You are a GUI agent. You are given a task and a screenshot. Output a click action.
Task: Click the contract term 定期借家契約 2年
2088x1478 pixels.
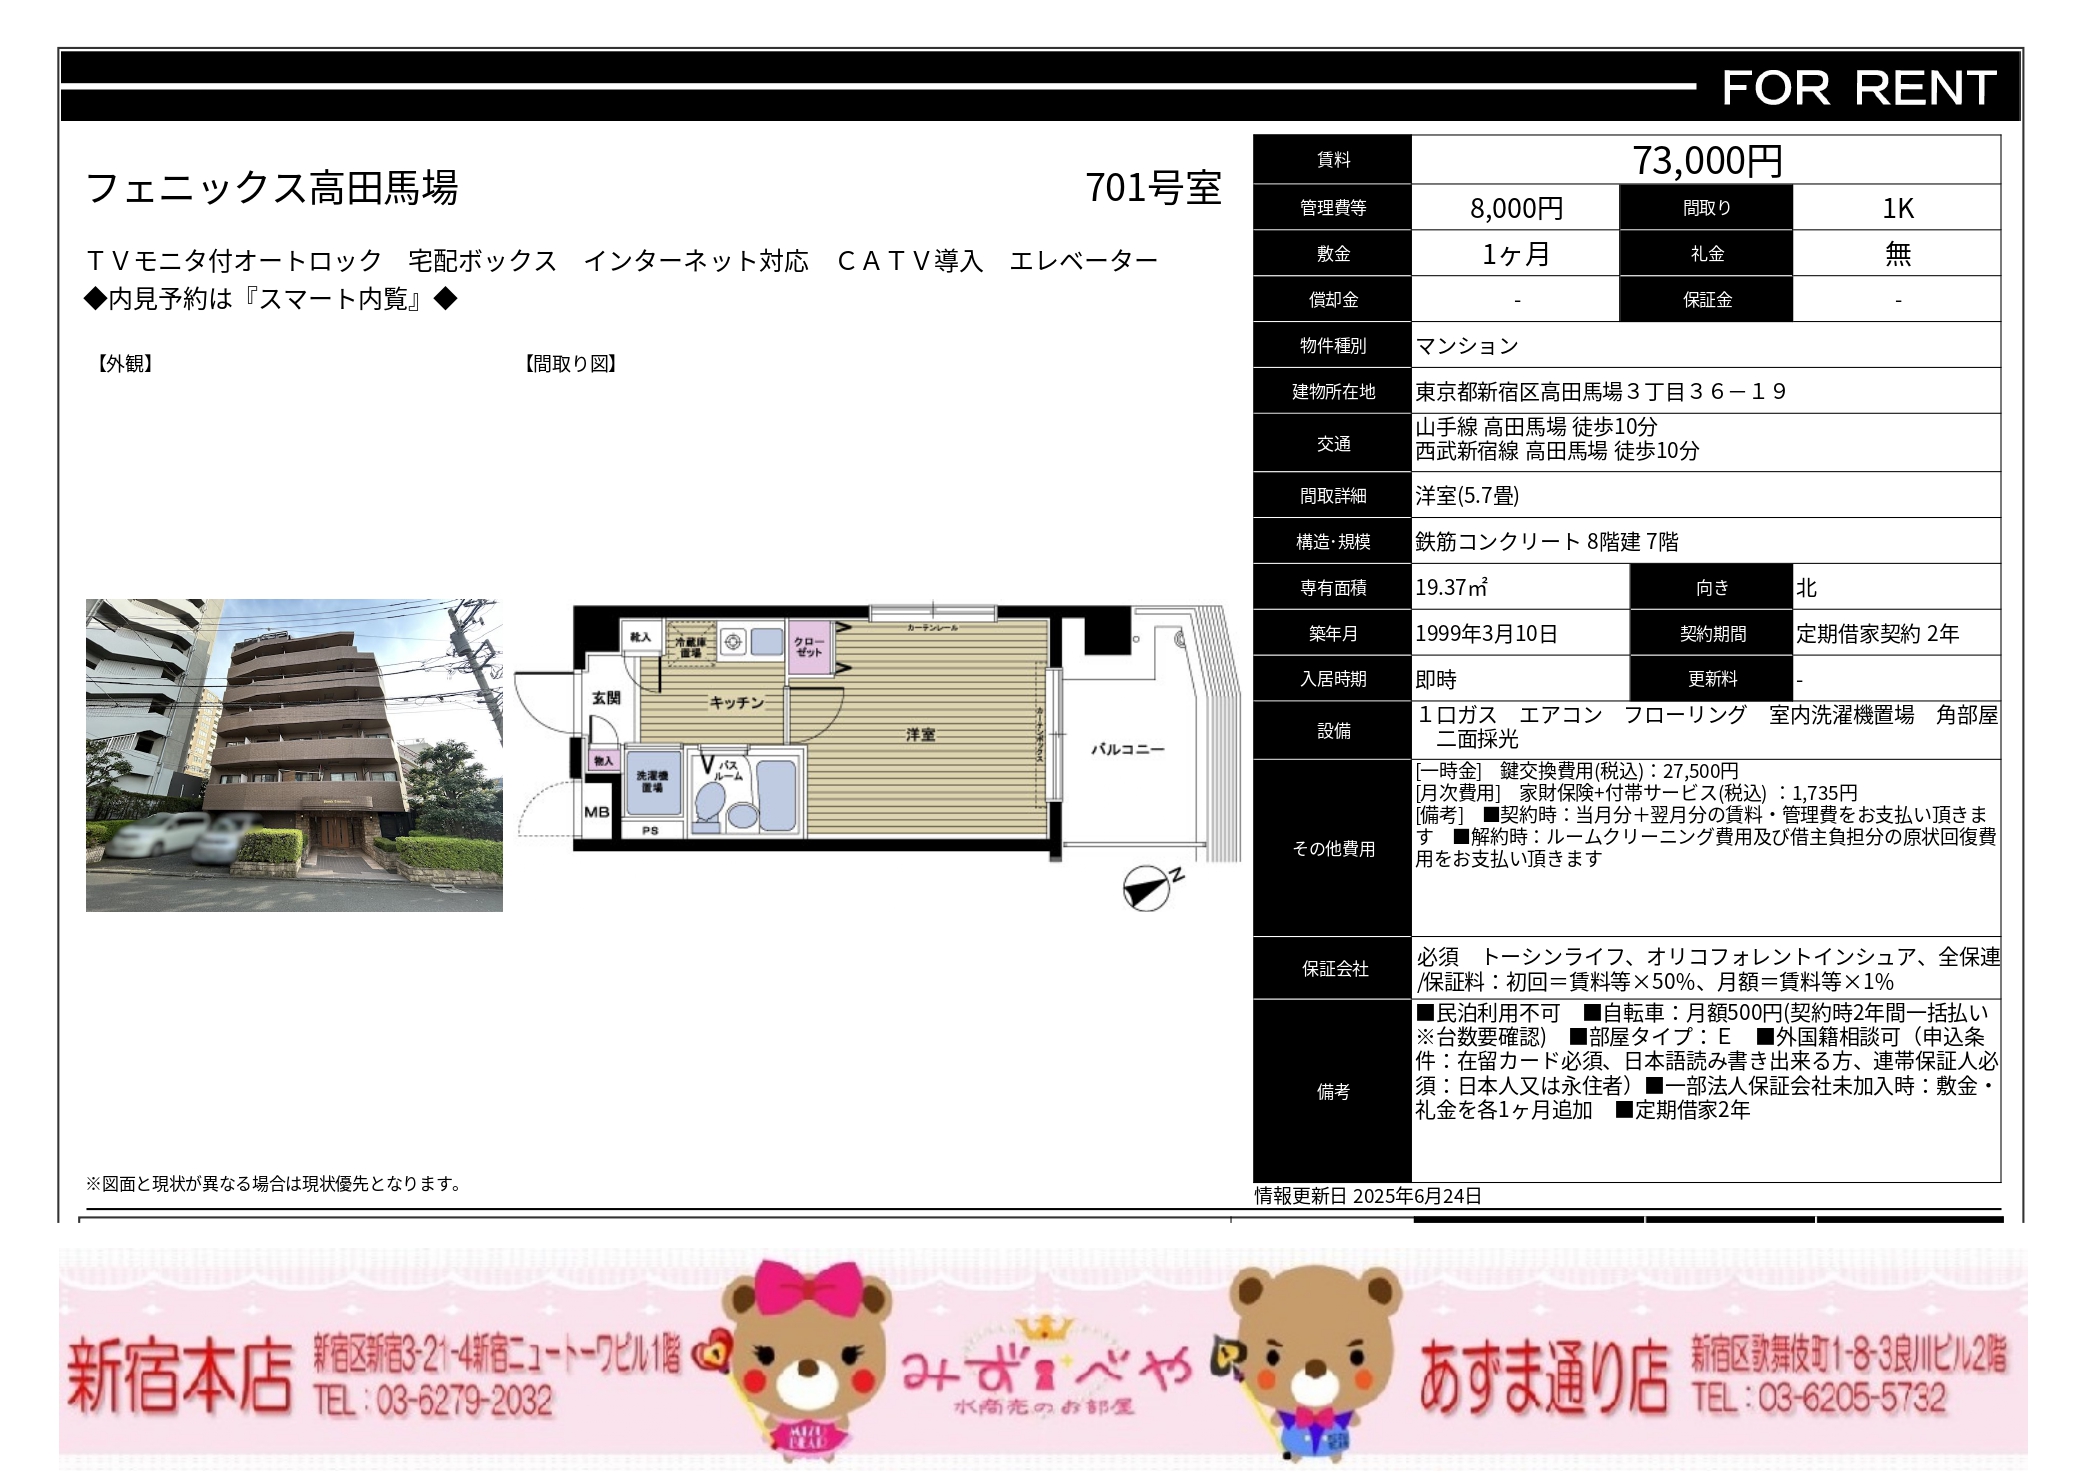(1878, 634)
